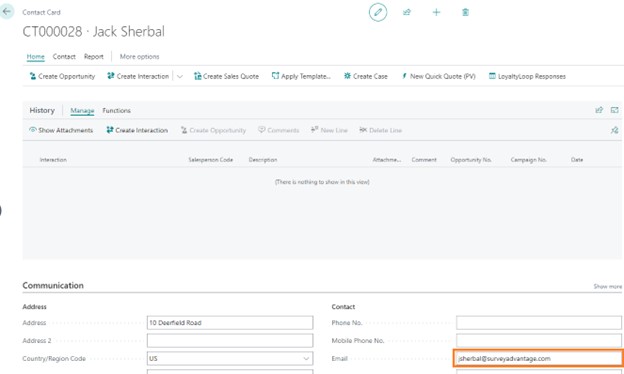Click New Quick Quote (PV)

[x=438, y=76]
